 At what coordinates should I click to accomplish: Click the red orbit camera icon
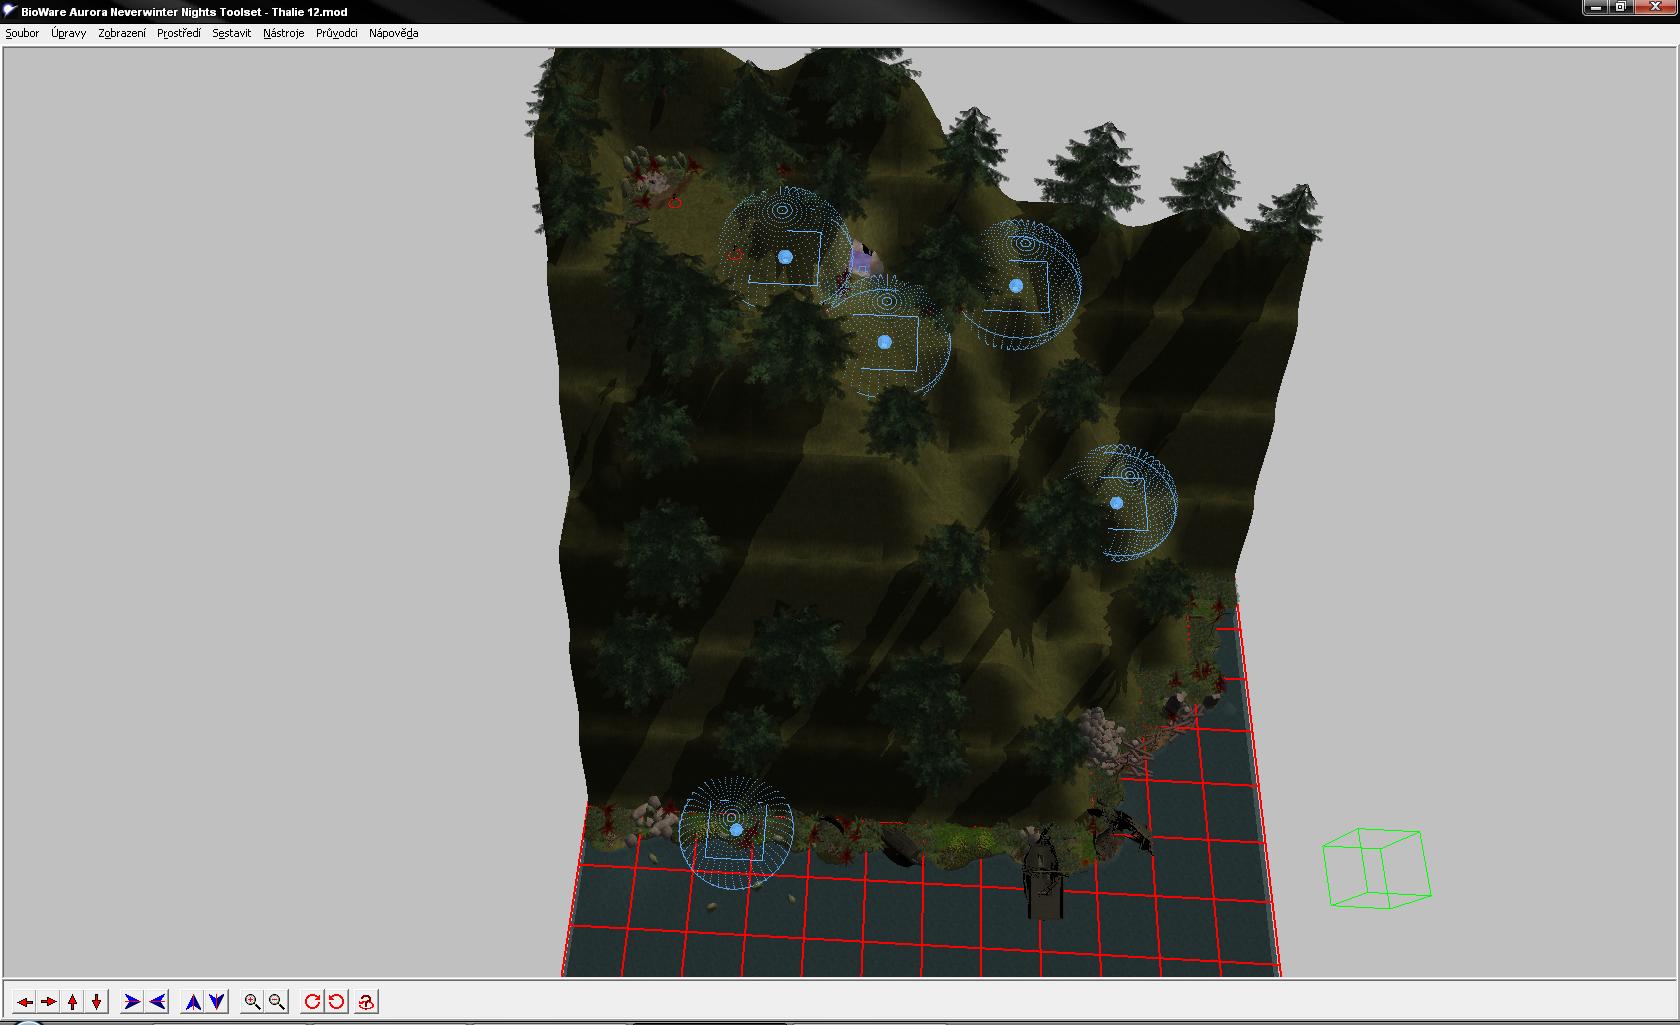click(x=366, y=1002)
